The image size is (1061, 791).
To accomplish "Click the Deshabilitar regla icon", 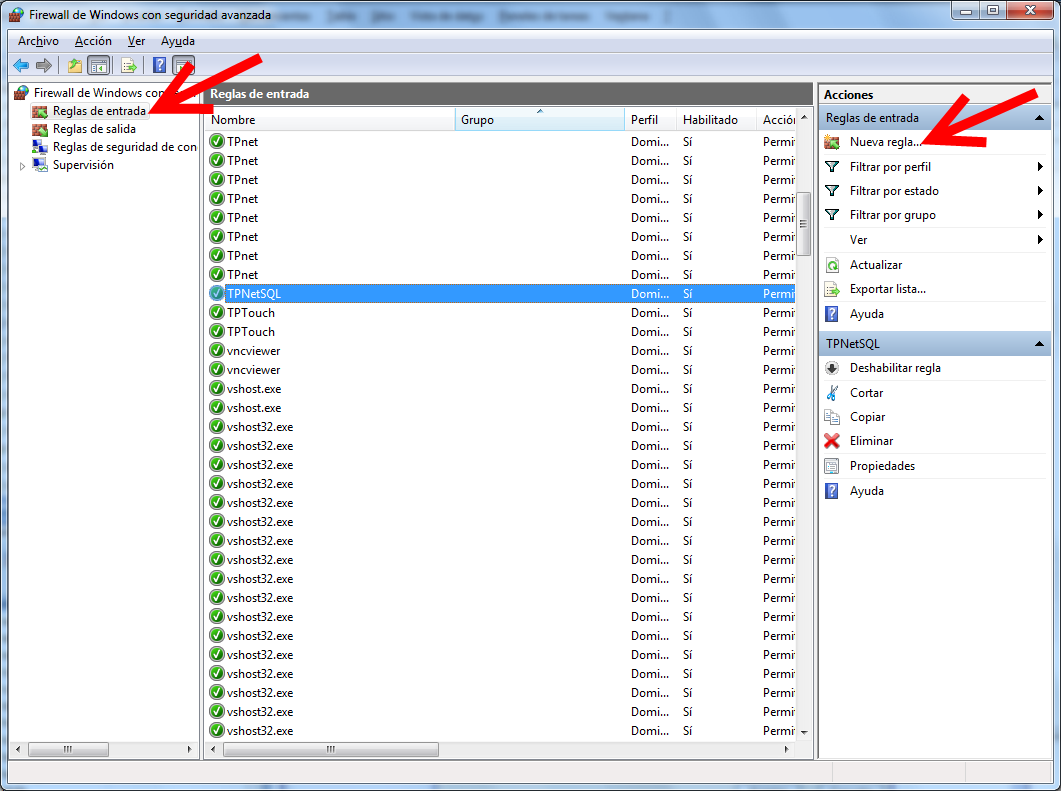I will pos(832,368).
